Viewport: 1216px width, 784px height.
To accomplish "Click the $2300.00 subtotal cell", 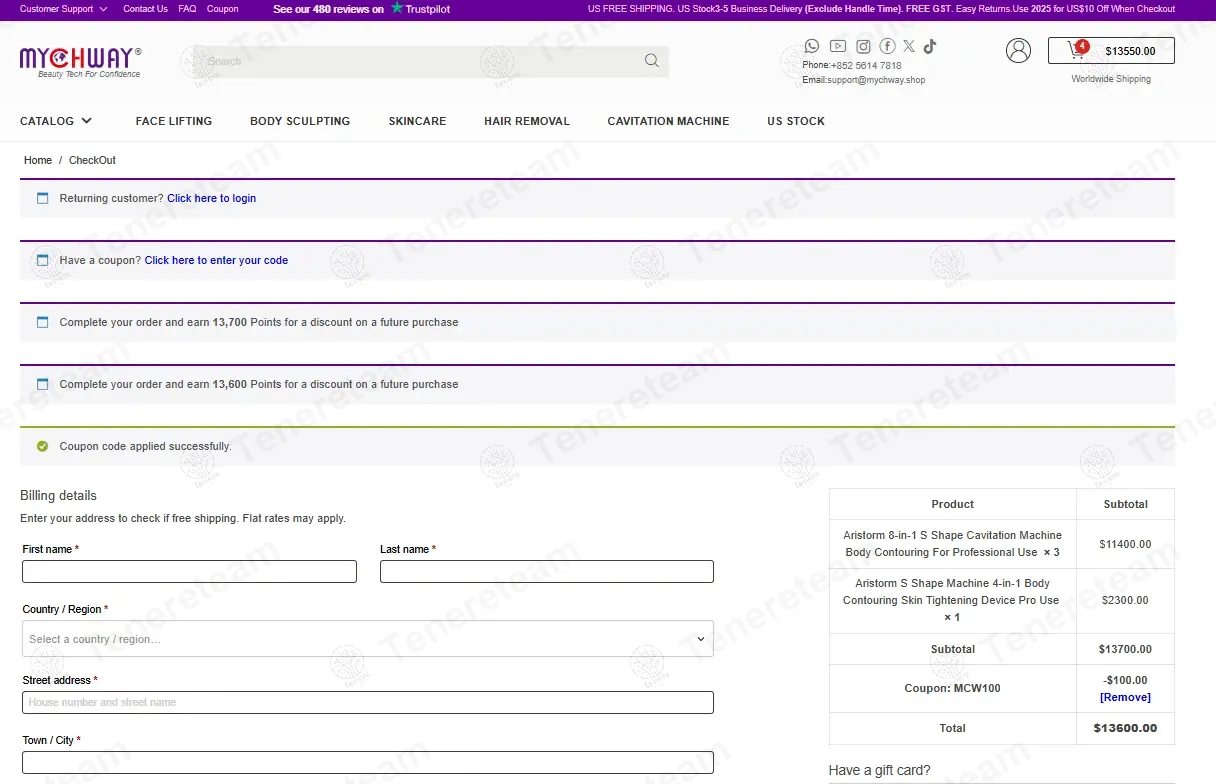I will [1125, 600].
